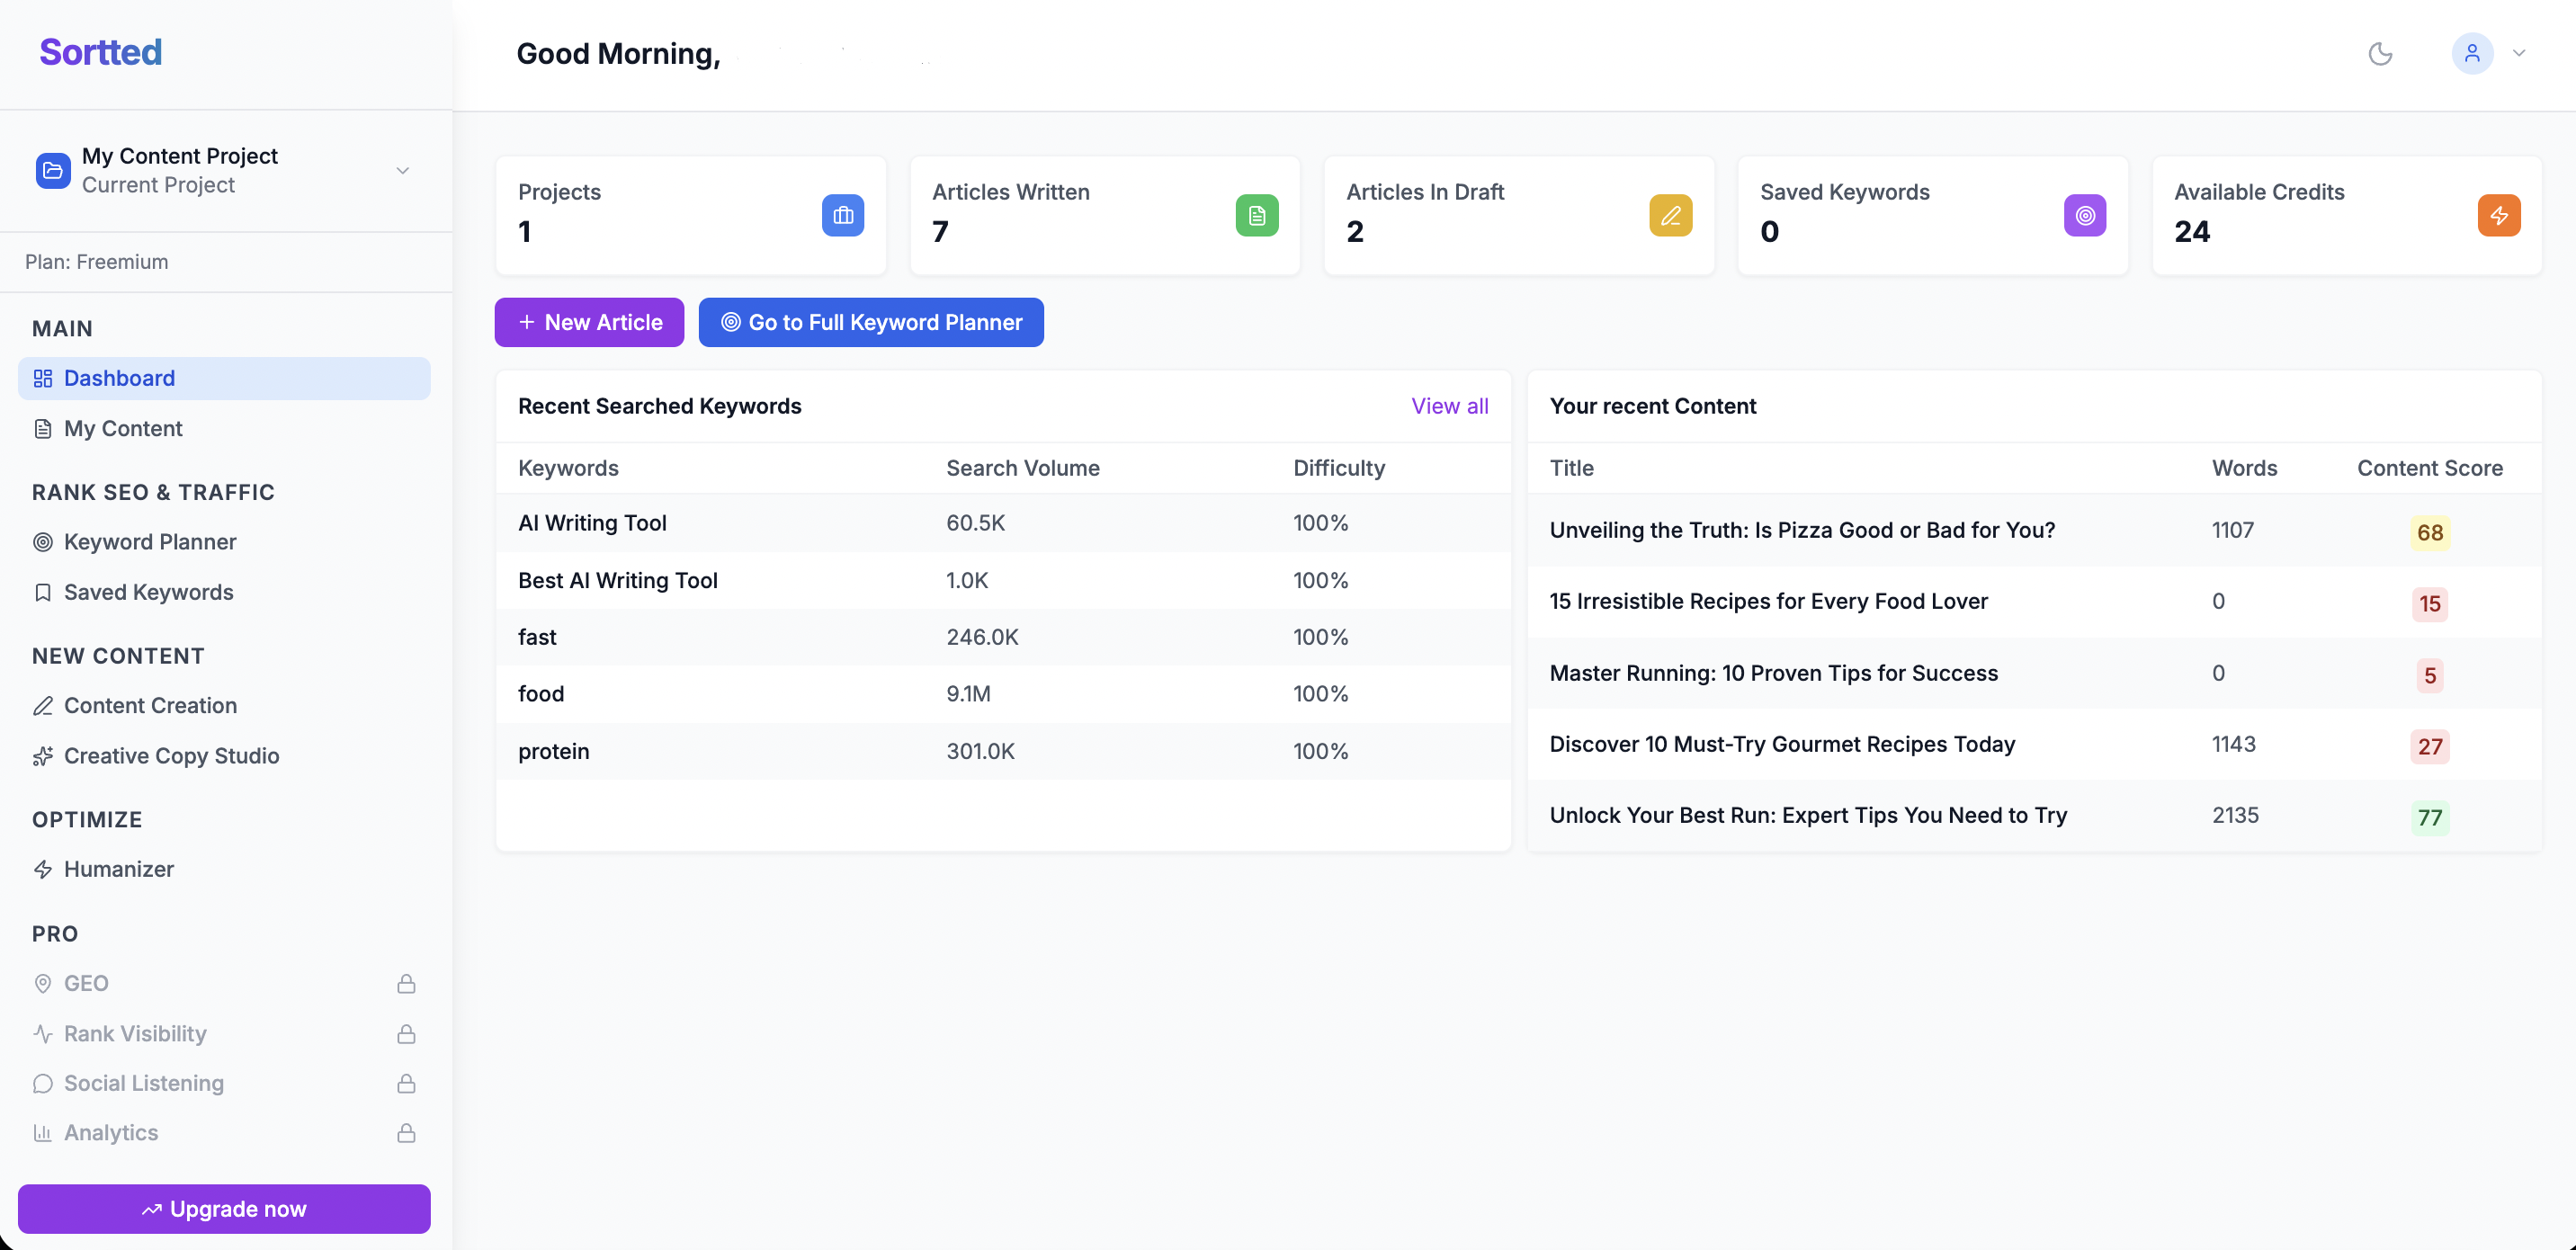Click the Saved Keywords target icon
Viewport: 2576px width, 1250px height.
coord(2085,215)
